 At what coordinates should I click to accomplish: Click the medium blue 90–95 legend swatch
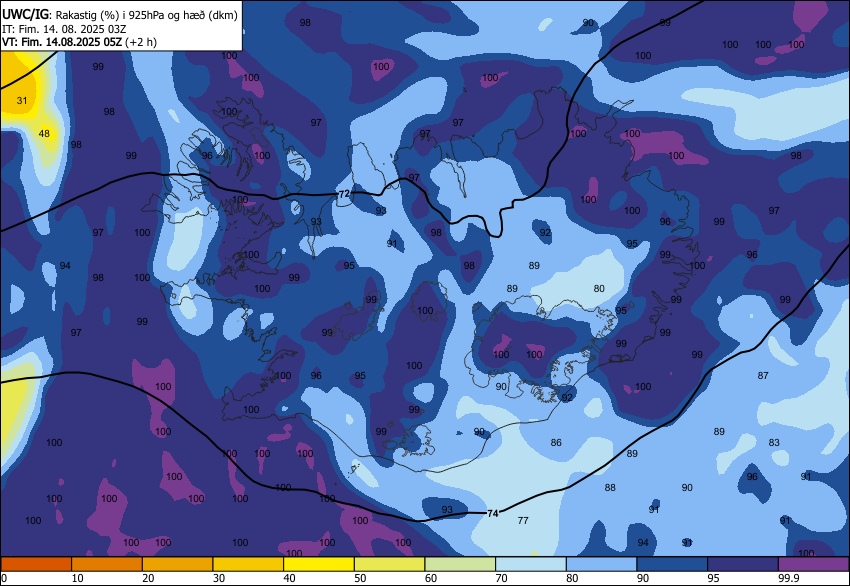pyautogui.click(x=672, y=564)
